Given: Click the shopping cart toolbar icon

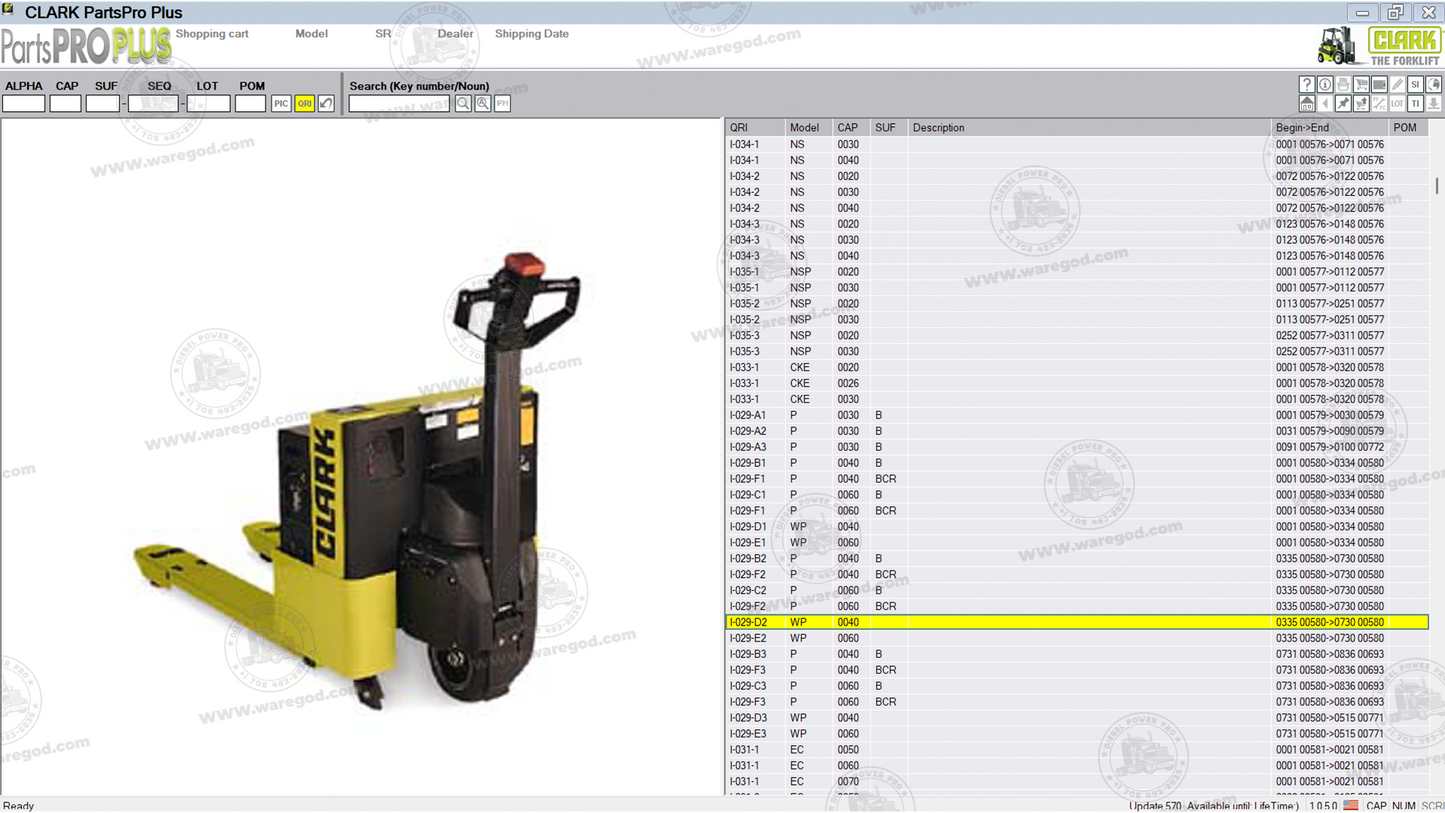Looking at the screenshot, I should point(1361,84).
